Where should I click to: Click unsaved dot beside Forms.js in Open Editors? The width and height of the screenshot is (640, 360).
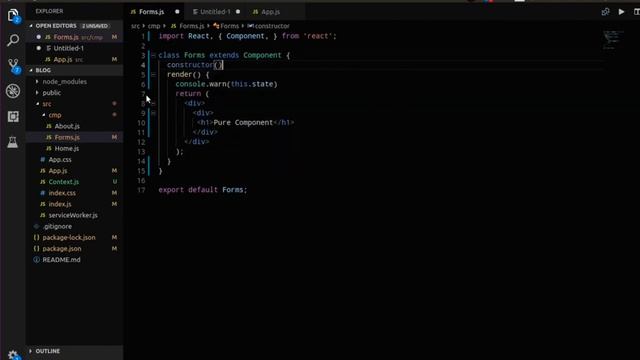coord(39,37)
